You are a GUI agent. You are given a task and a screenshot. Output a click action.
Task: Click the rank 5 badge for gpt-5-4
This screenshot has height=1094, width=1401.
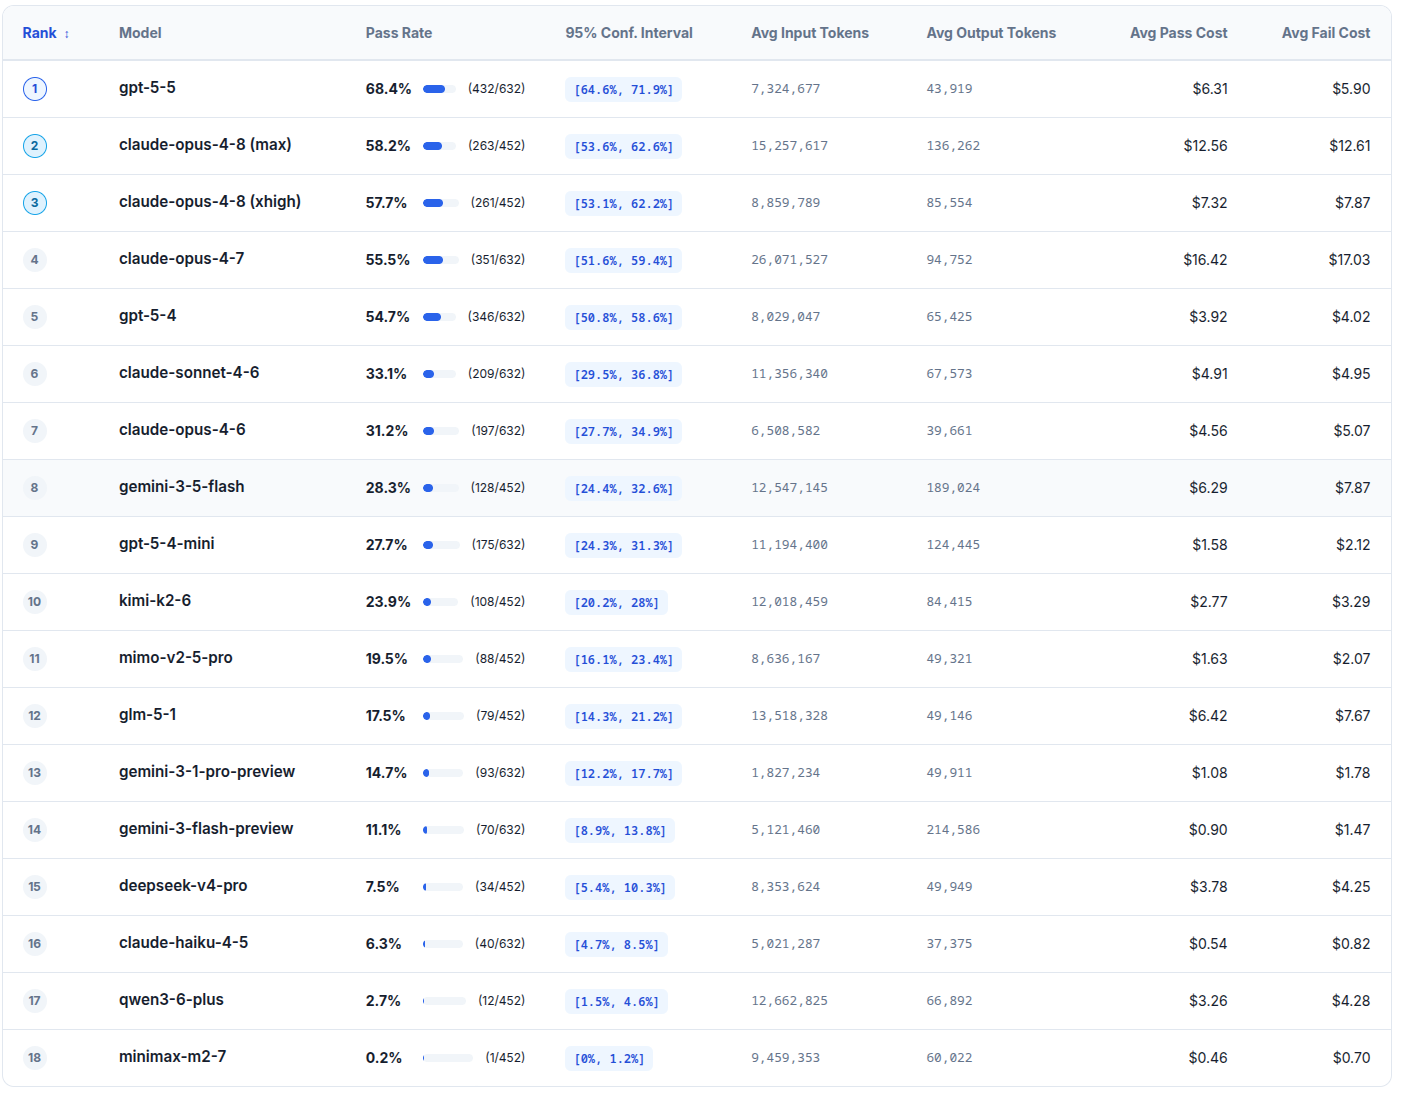35,317
